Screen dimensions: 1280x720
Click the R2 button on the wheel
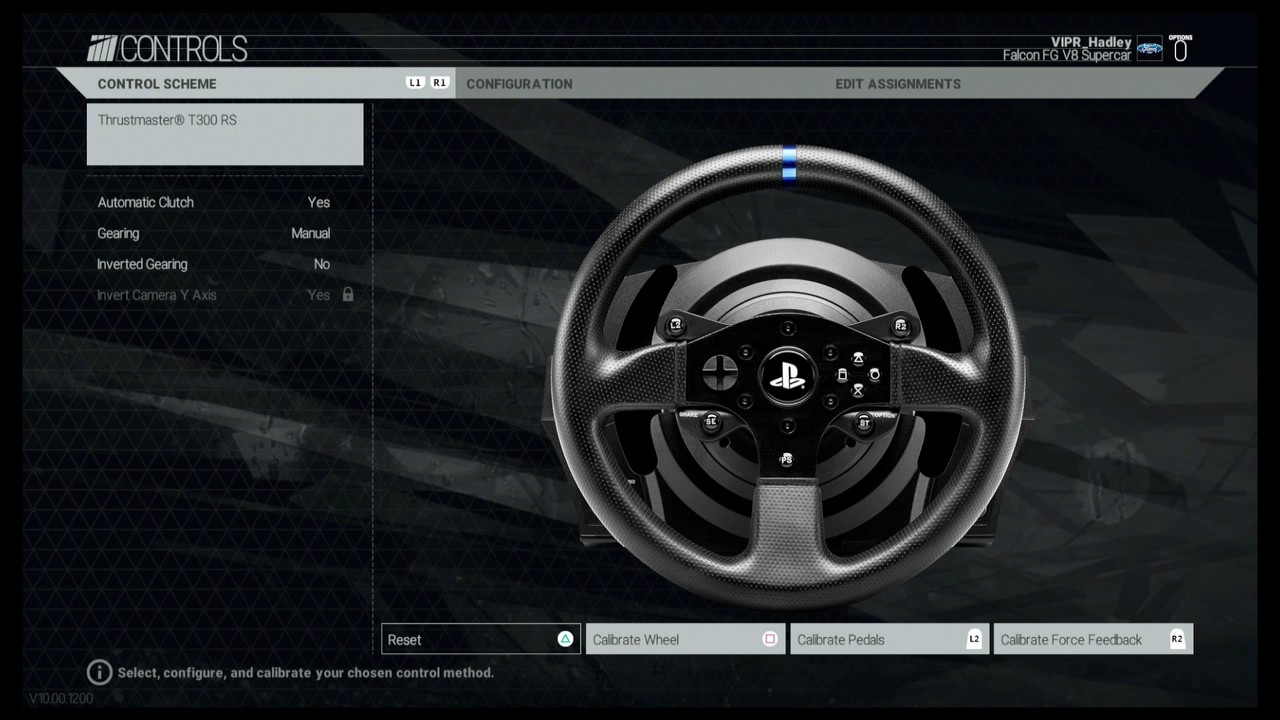[900, 325]
